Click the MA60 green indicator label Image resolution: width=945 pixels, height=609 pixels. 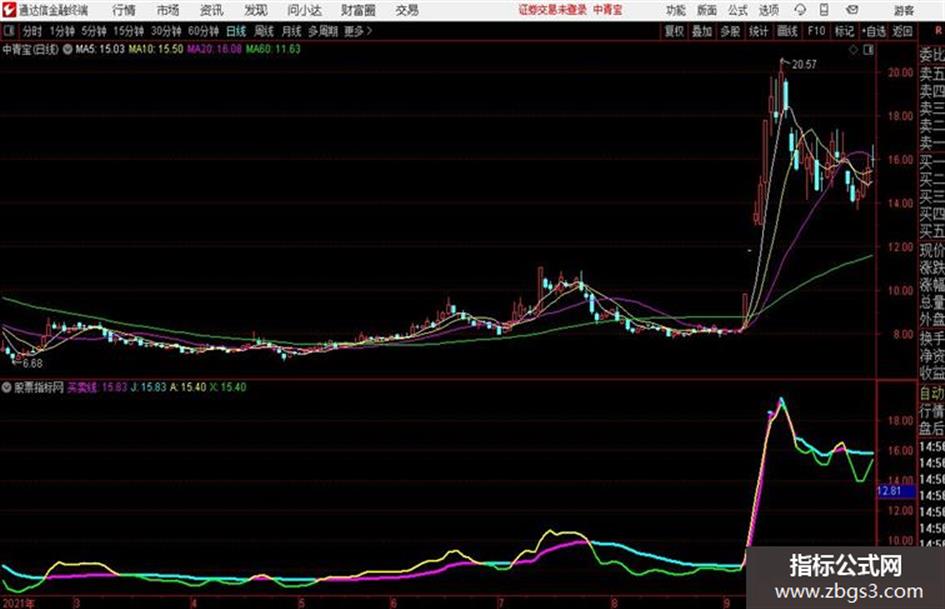[x=273, y=49]
